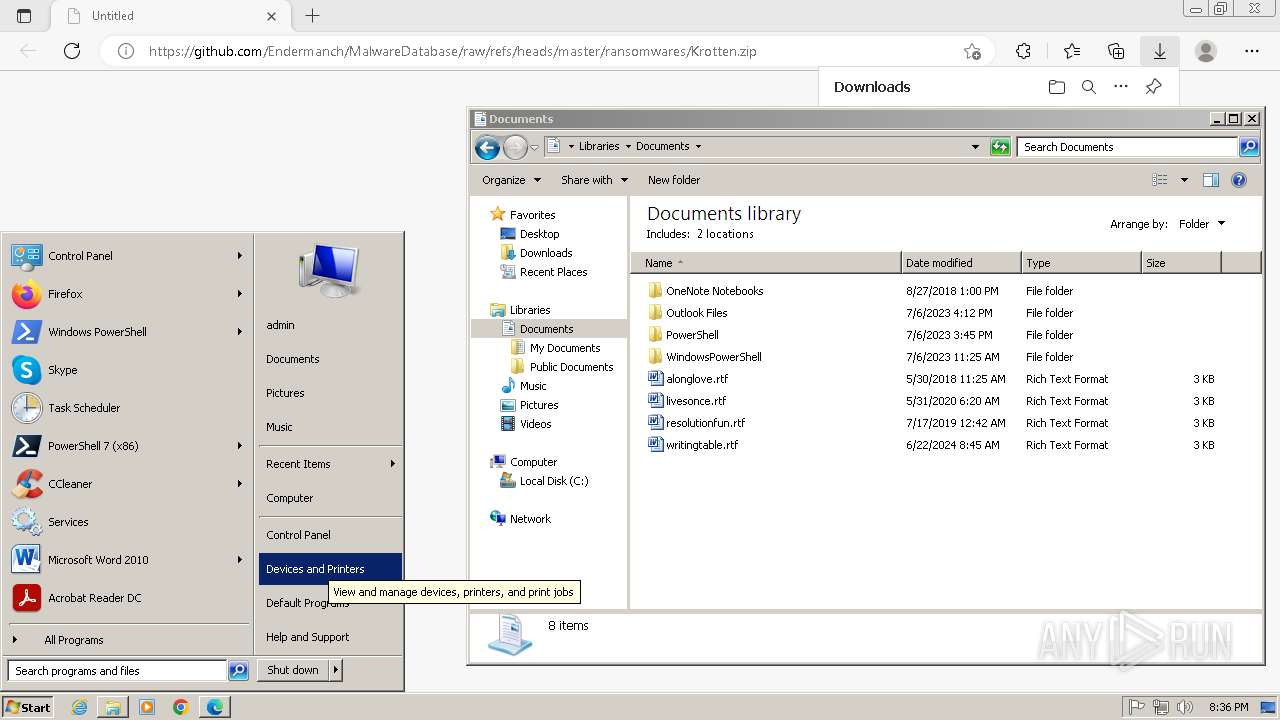1280x720 pixels.
Task: Click the Search Documents field
Action: (x=1127, y=147)
